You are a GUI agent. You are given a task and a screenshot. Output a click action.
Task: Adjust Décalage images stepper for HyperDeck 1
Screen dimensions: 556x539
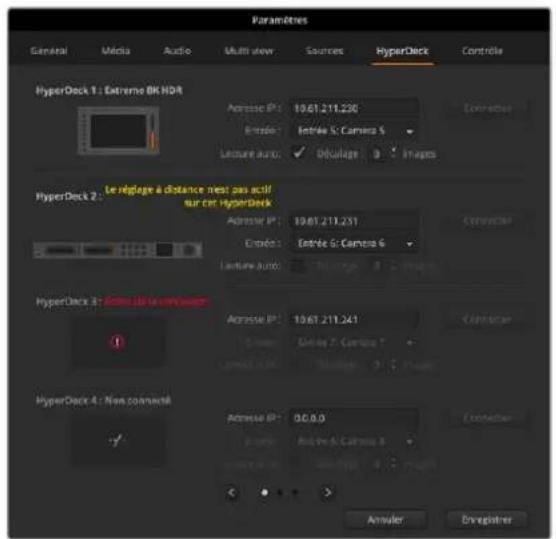click(393, 153)
